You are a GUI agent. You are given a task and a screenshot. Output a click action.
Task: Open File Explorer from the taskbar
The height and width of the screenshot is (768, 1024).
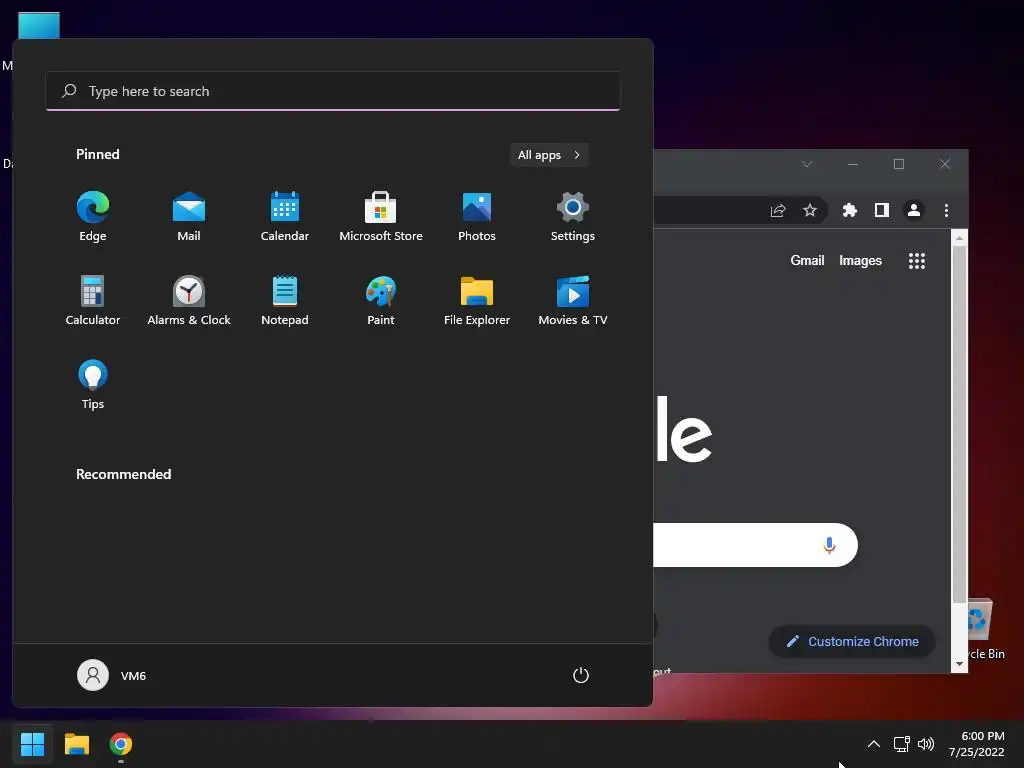click(x=76, y=744)
